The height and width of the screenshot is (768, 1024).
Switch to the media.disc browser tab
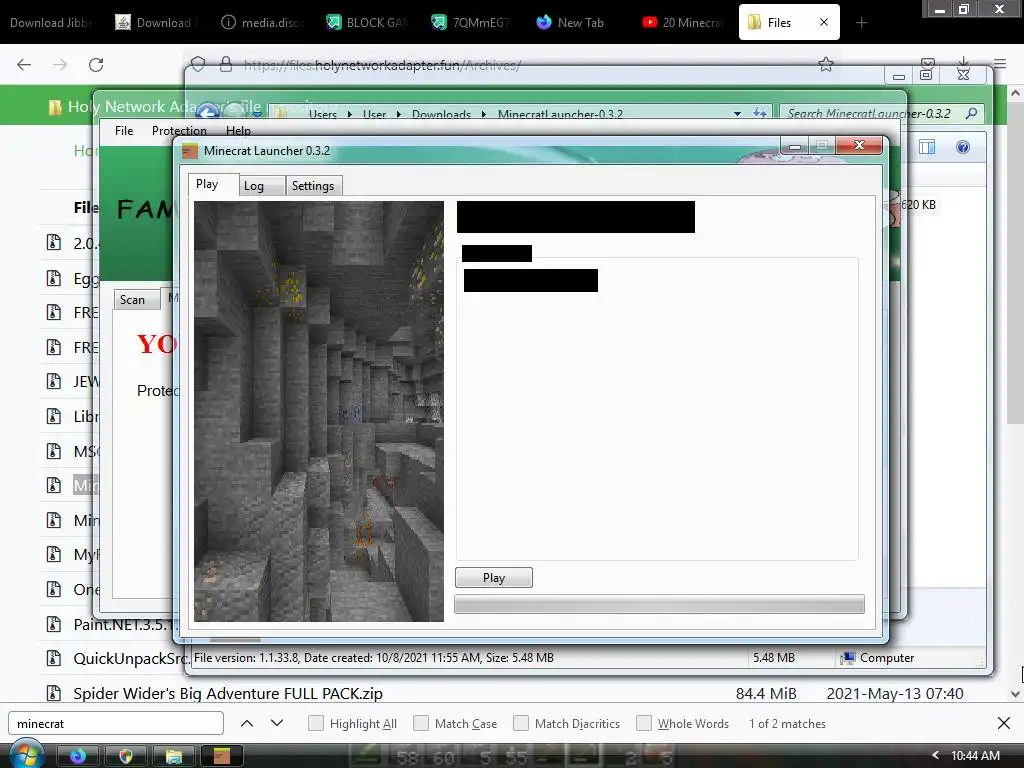[x=262, y=22]
